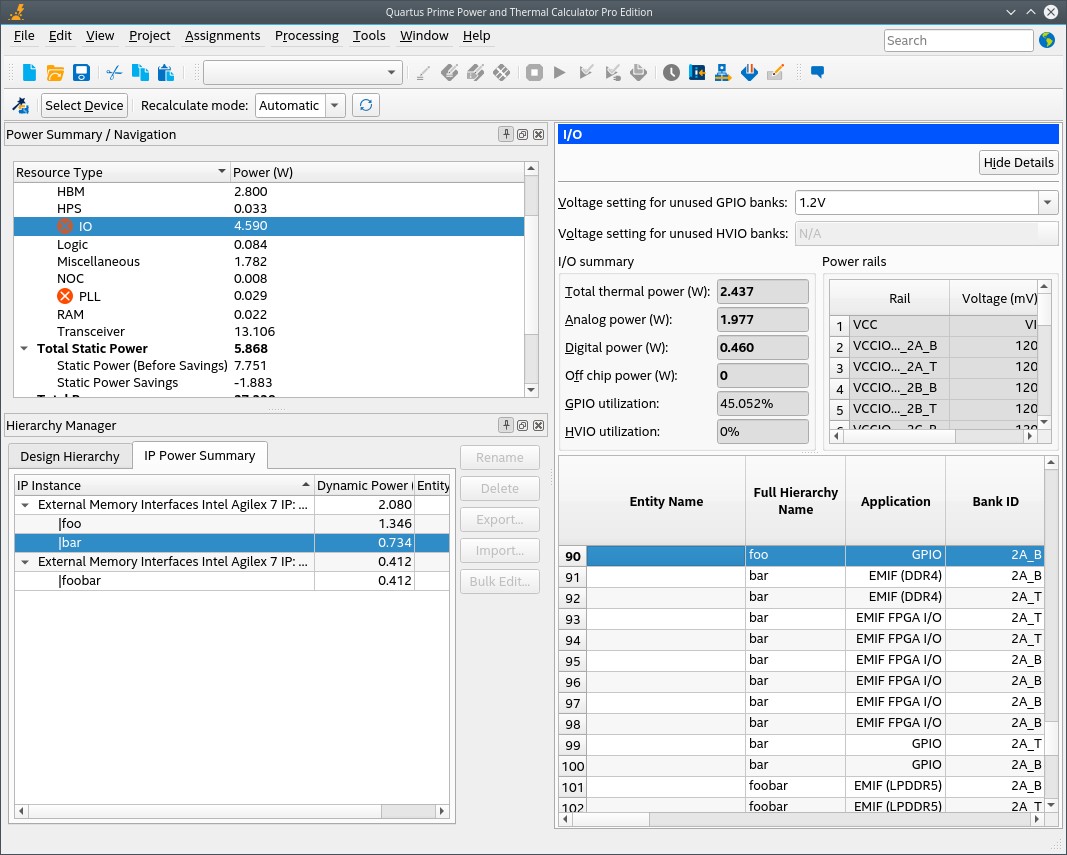1067x855 pixels.
Task: Click the globe icon beside the Search box
Action: tap(1047, 40)
